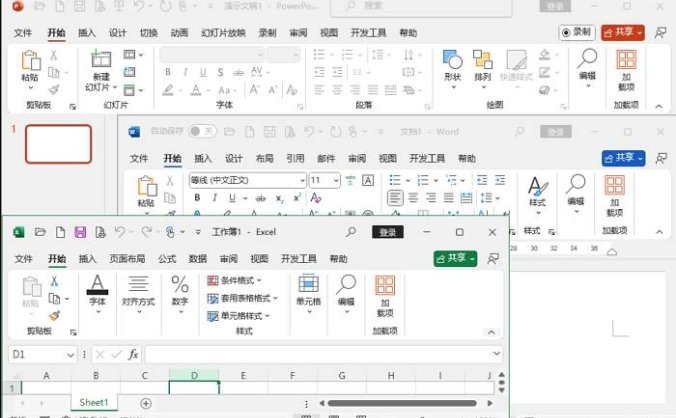Add a new sheet with plus icon

click(x=146, y=403)
